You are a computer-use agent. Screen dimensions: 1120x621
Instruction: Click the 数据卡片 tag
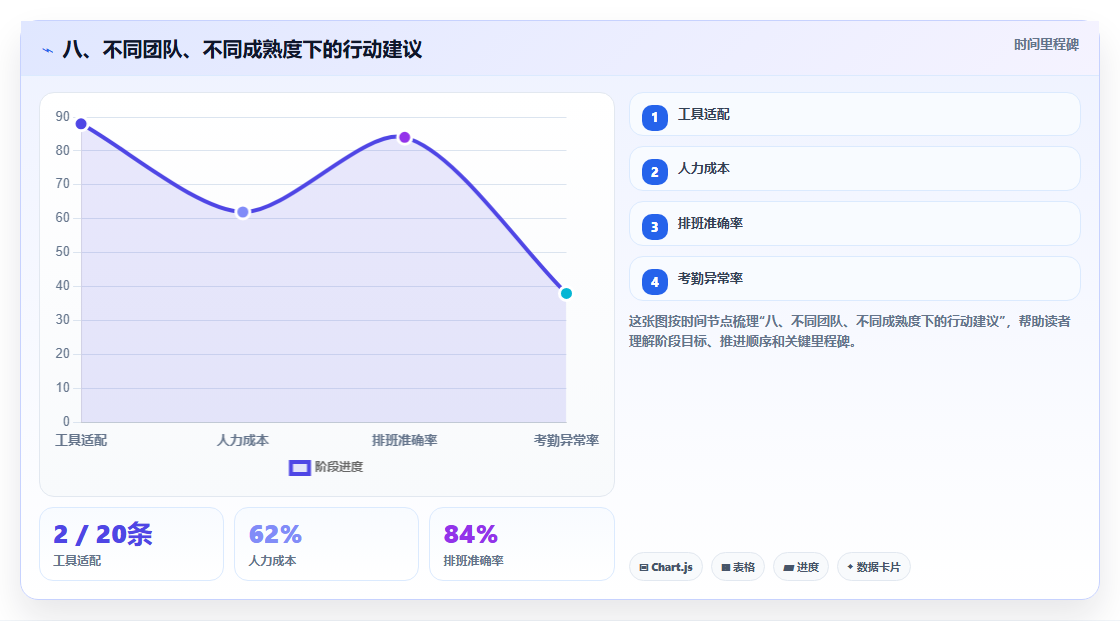[874, 567]
